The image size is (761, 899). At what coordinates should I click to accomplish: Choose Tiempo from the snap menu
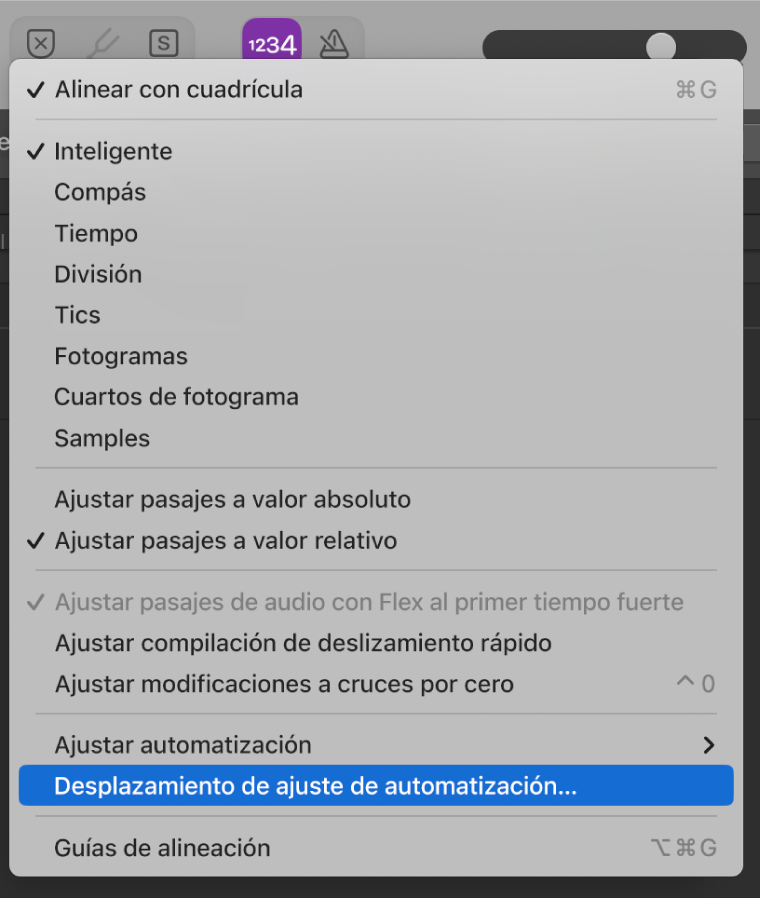[95, 233]
